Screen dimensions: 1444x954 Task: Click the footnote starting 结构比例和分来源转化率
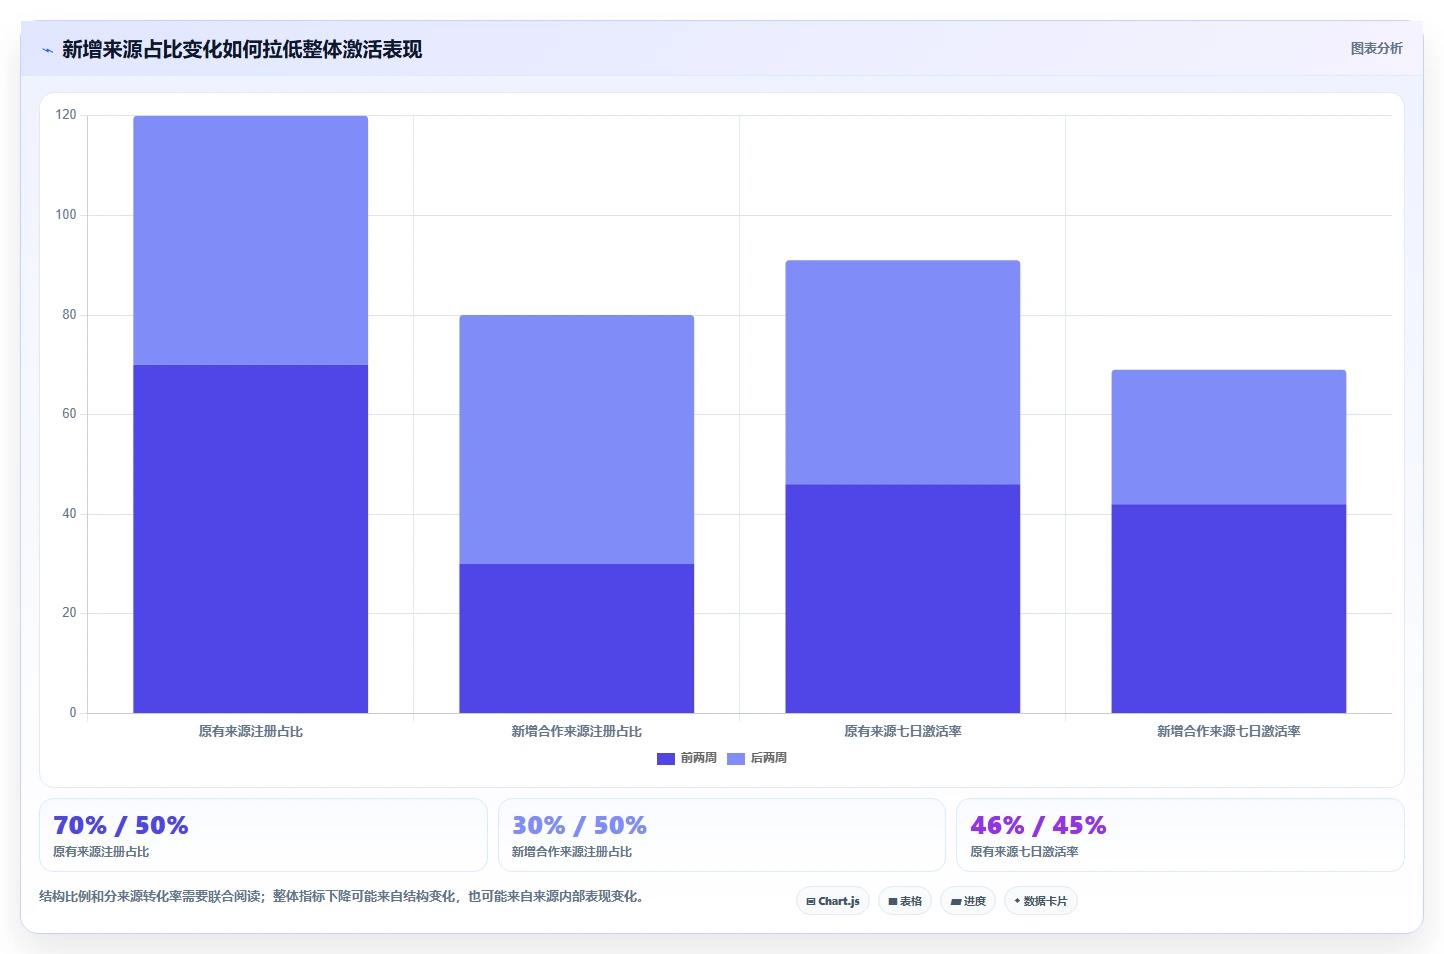343,897
